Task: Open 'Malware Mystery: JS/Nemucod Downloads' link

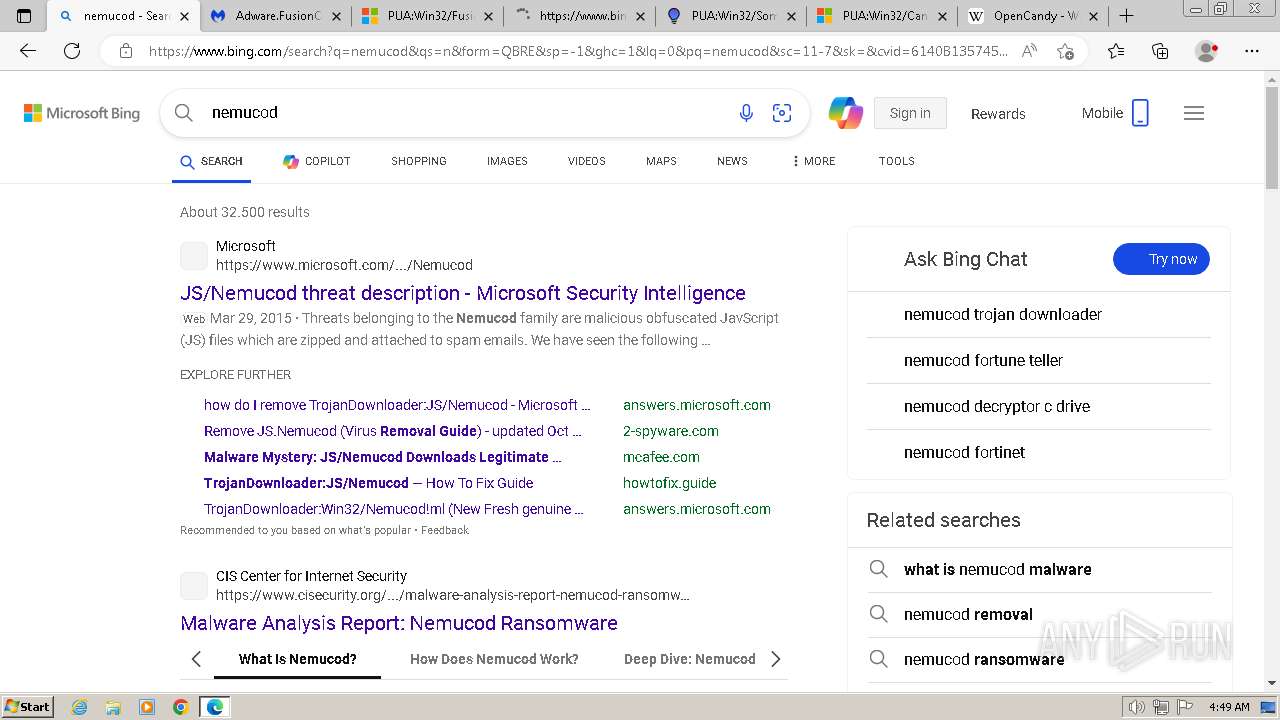Action: [x=383, y=457]
